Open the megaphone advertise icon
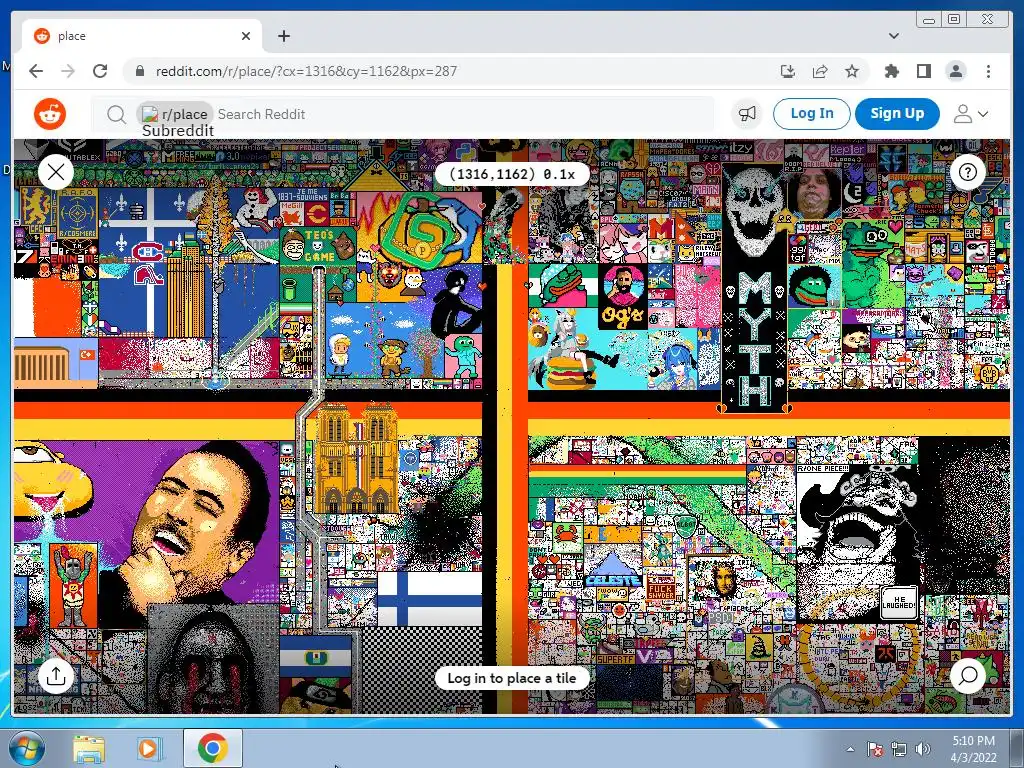 click(746, 114)
